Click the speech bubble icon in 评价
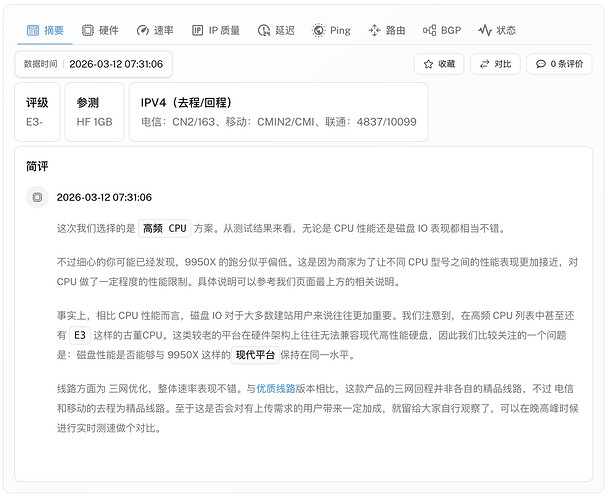The image size is (609, 500). point(541,64)
